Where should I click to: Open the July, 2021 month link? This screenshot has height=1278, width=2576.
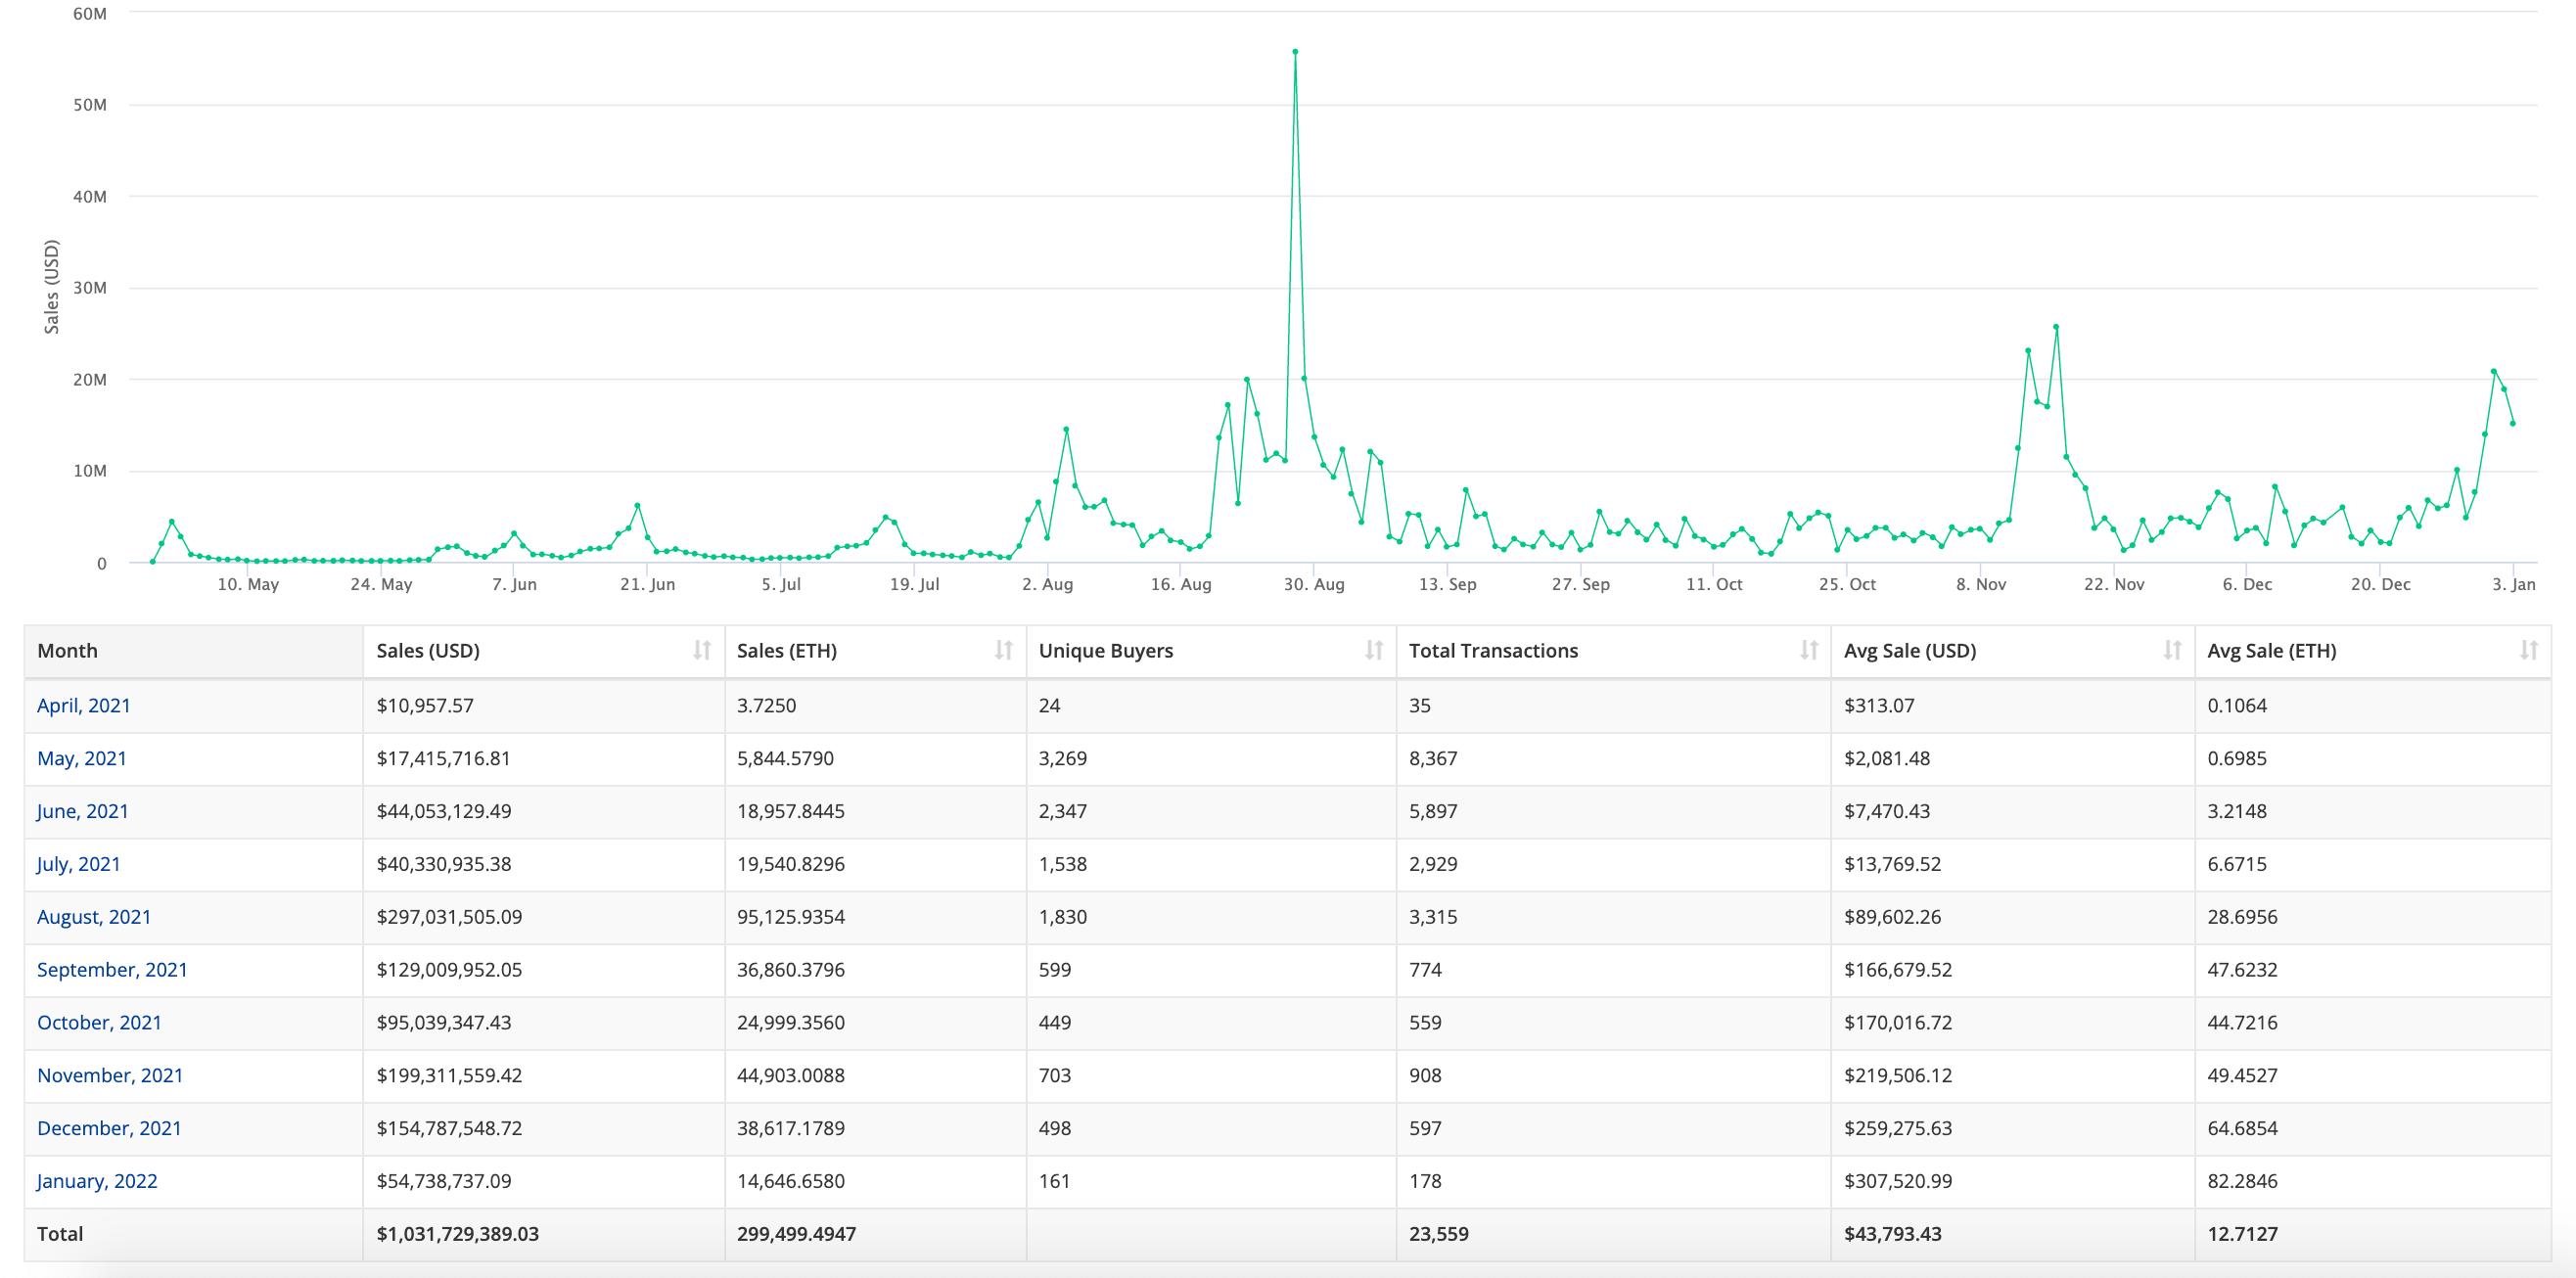tap(79, 864)
